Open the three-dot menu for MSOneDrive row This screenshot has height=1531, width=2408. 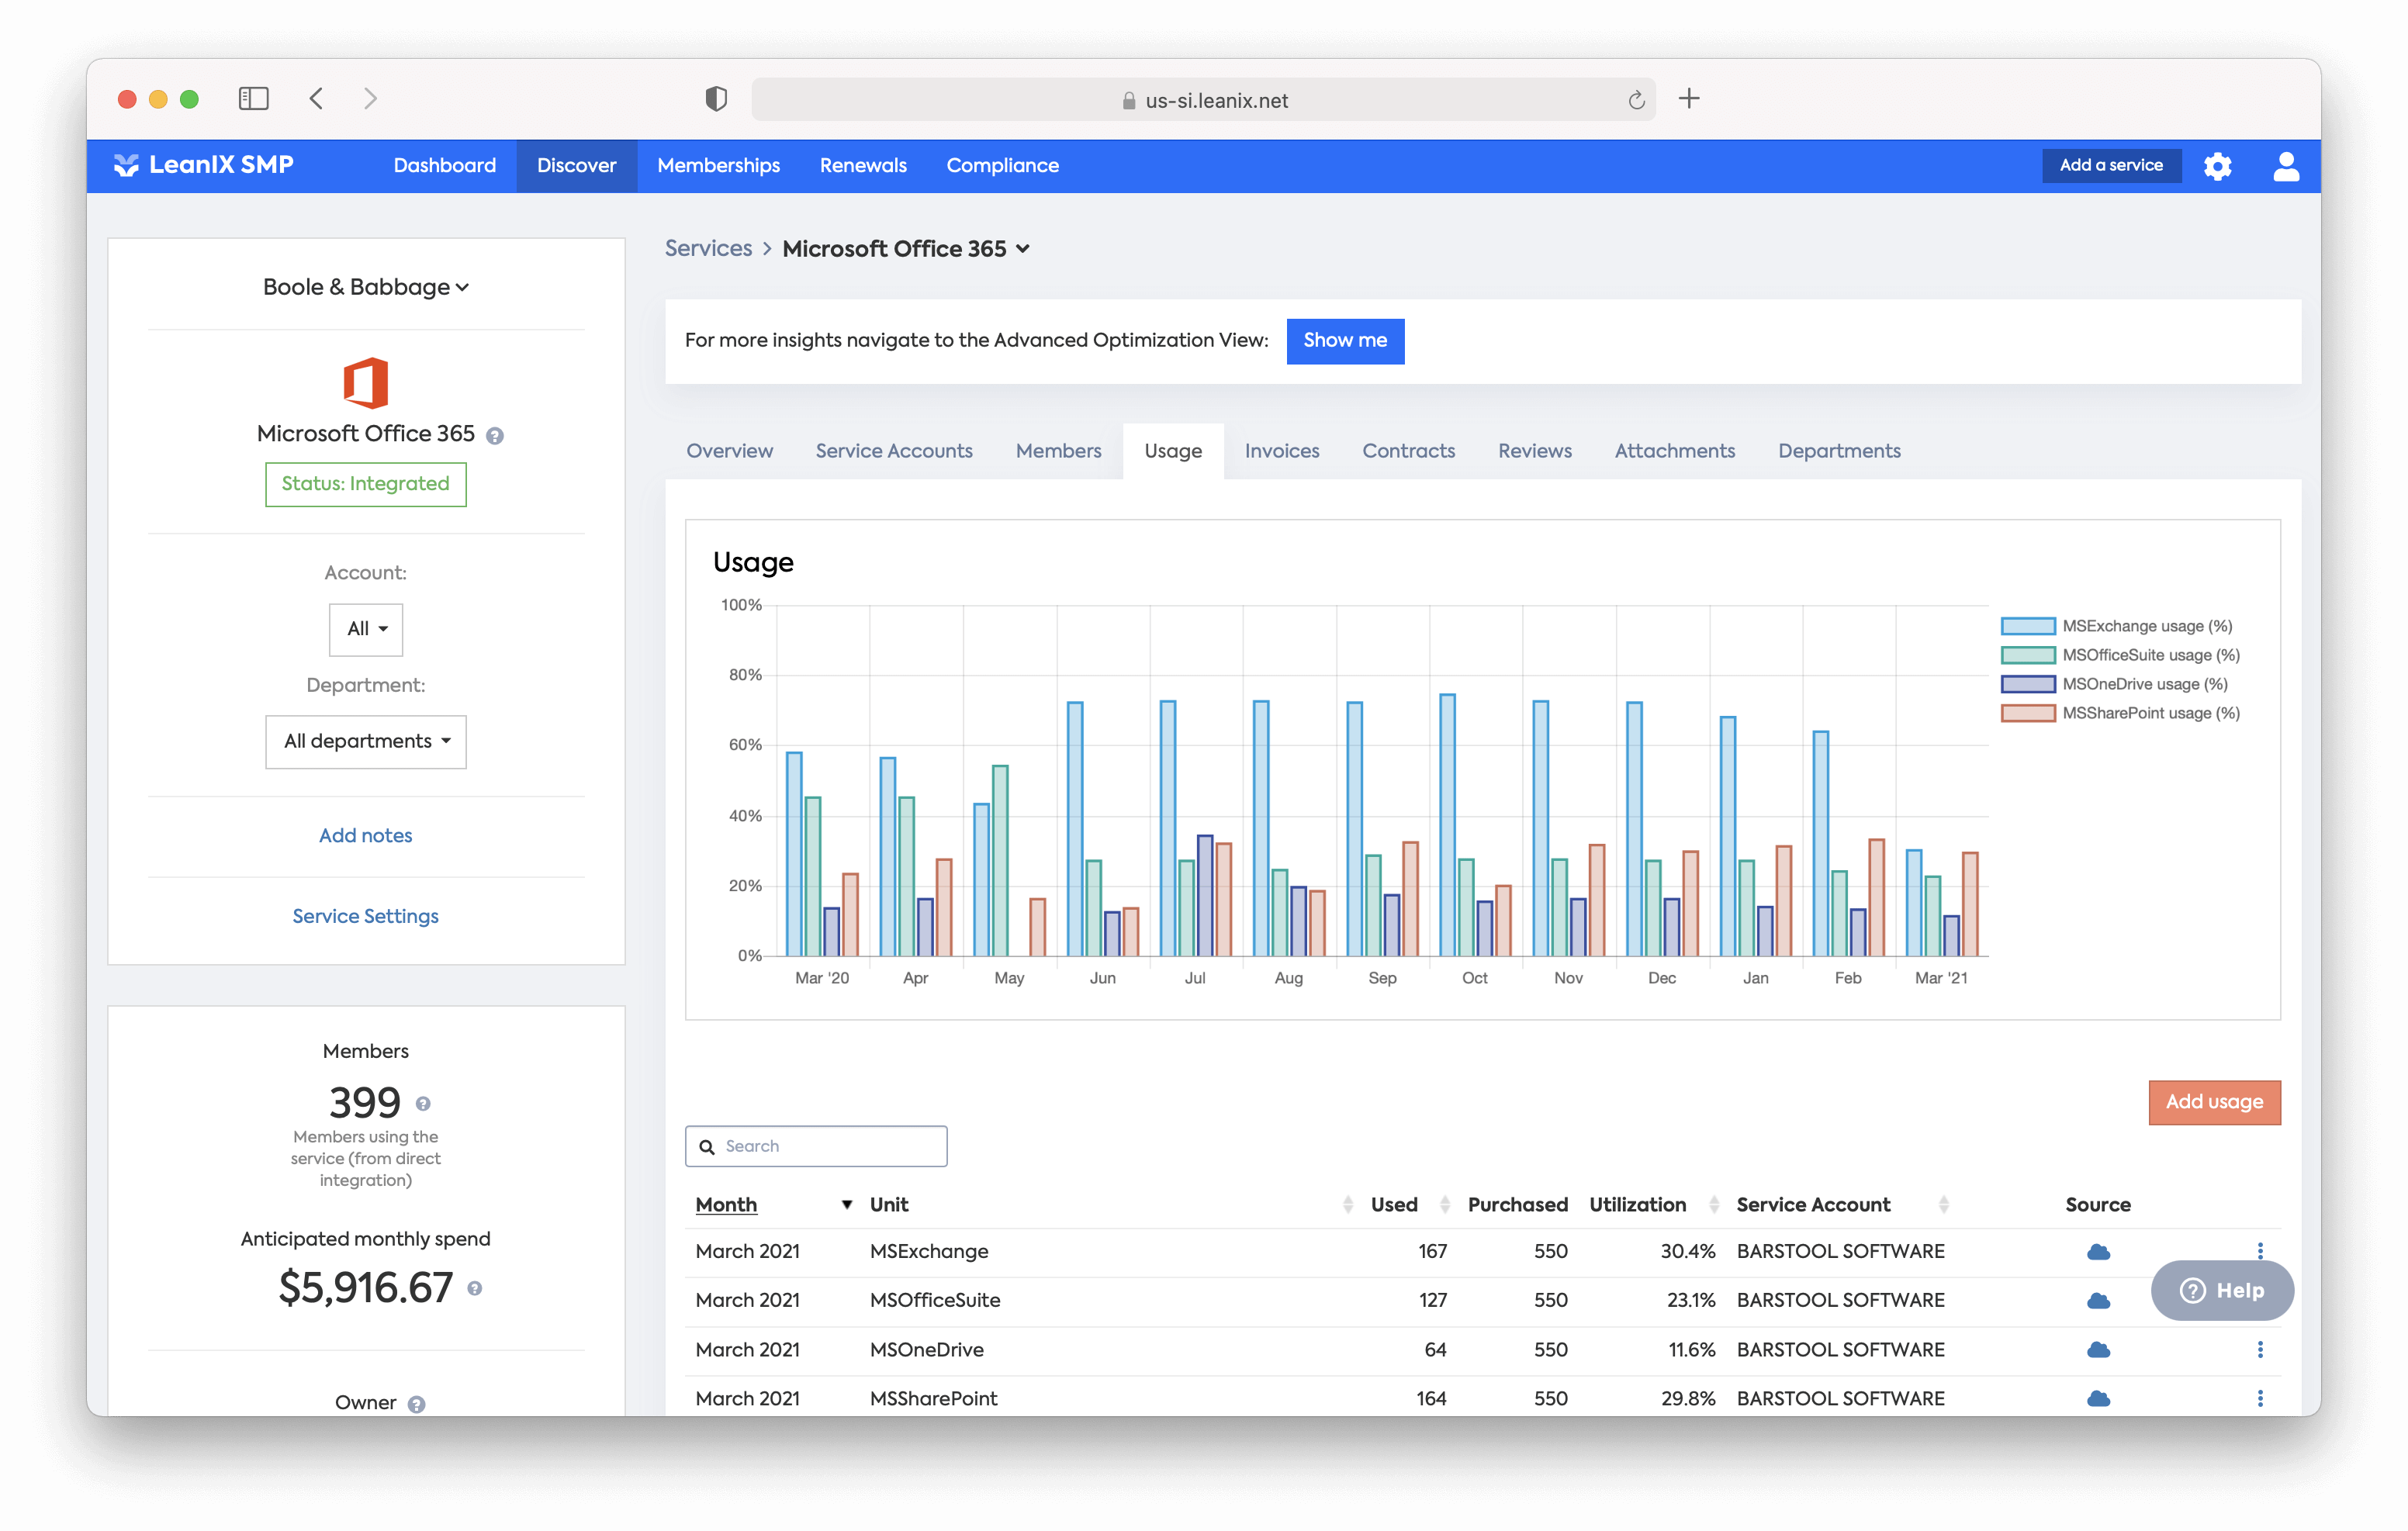pos(2260,1350)
